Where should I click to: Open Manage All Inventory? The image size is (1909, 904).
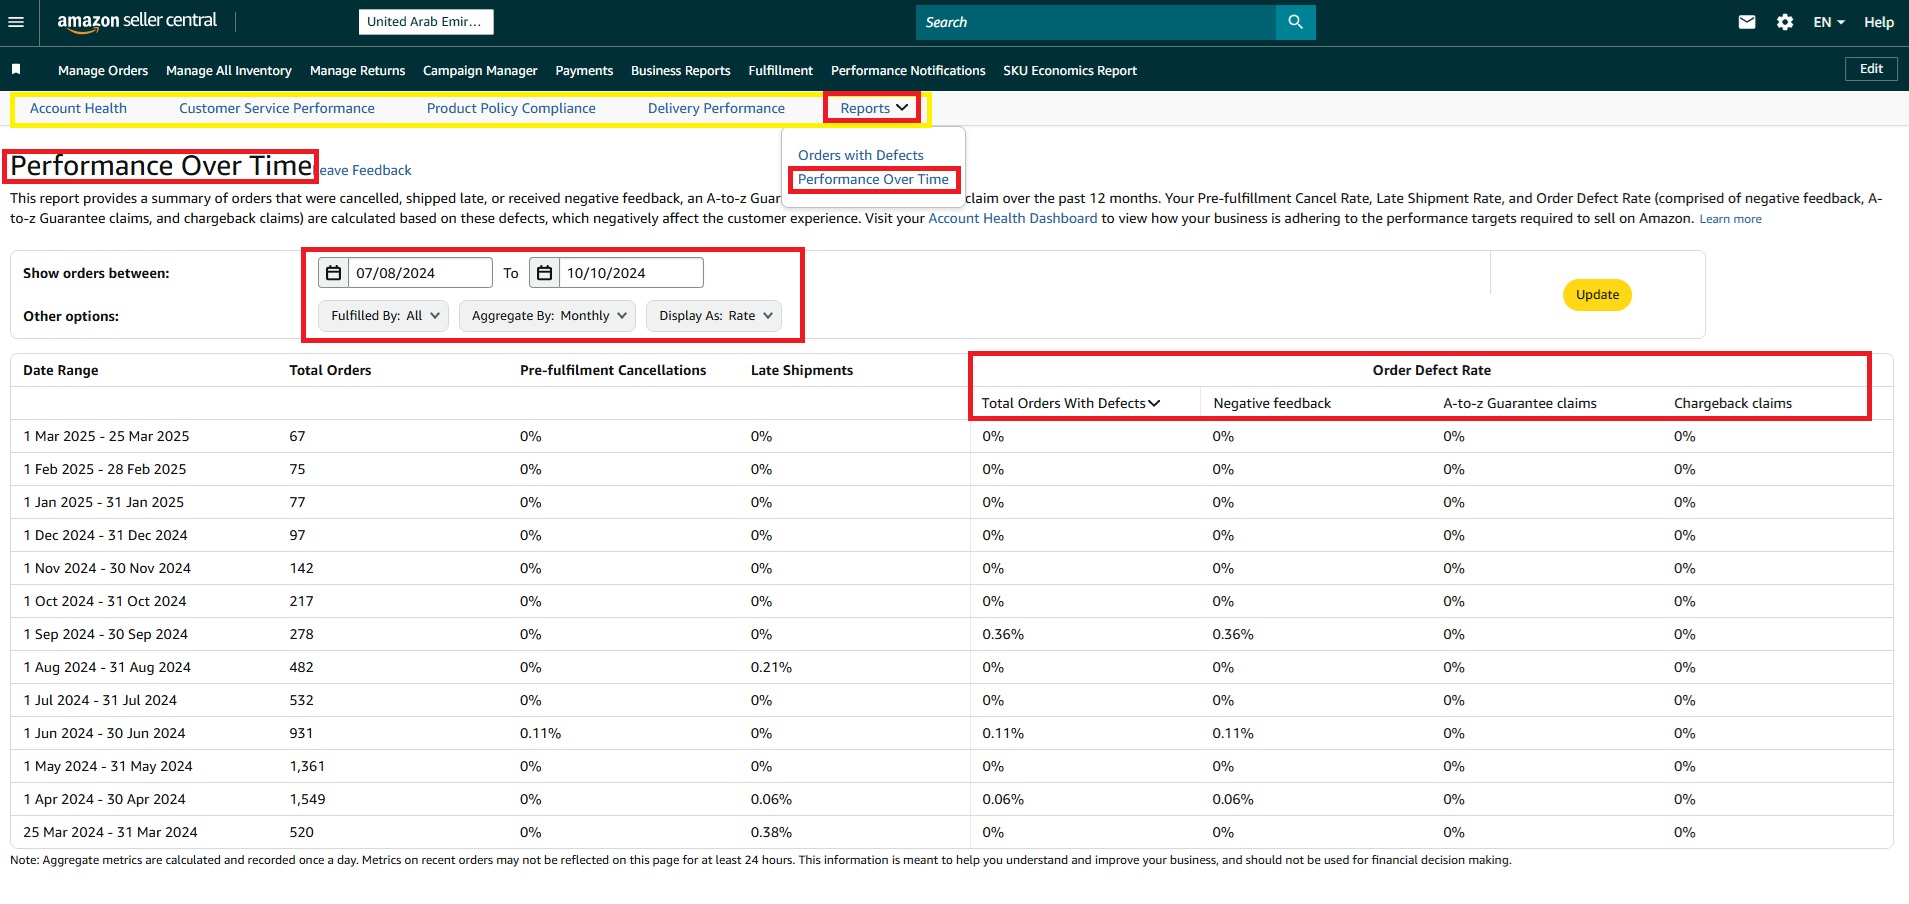click(x=229, y=70)
